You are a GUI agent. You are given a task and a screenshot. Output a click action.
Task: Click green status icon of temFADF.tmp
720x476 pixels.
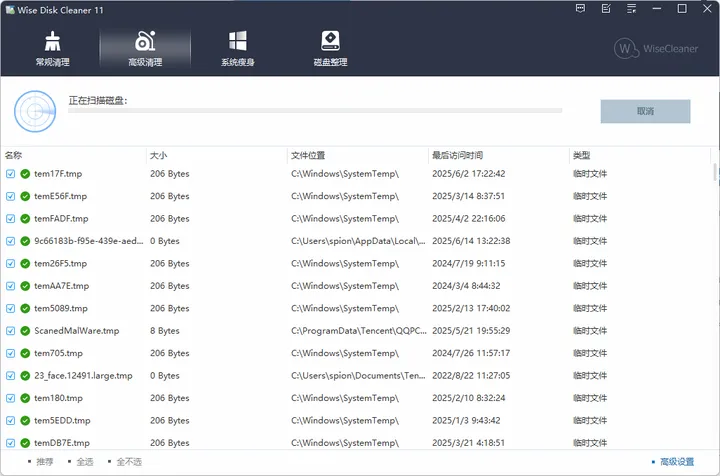pyautogui.click(x=25, y=218)
